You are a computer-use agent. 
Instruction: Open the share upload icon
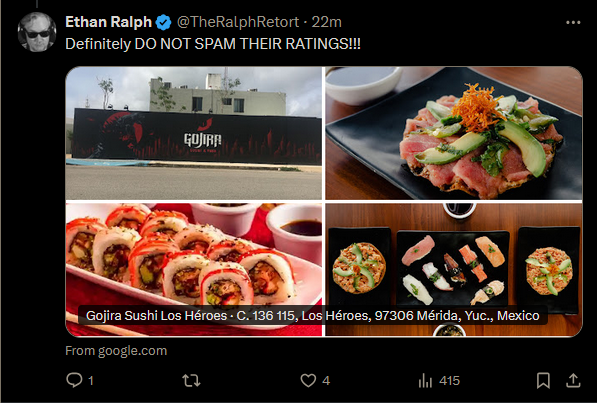point(573,380)
